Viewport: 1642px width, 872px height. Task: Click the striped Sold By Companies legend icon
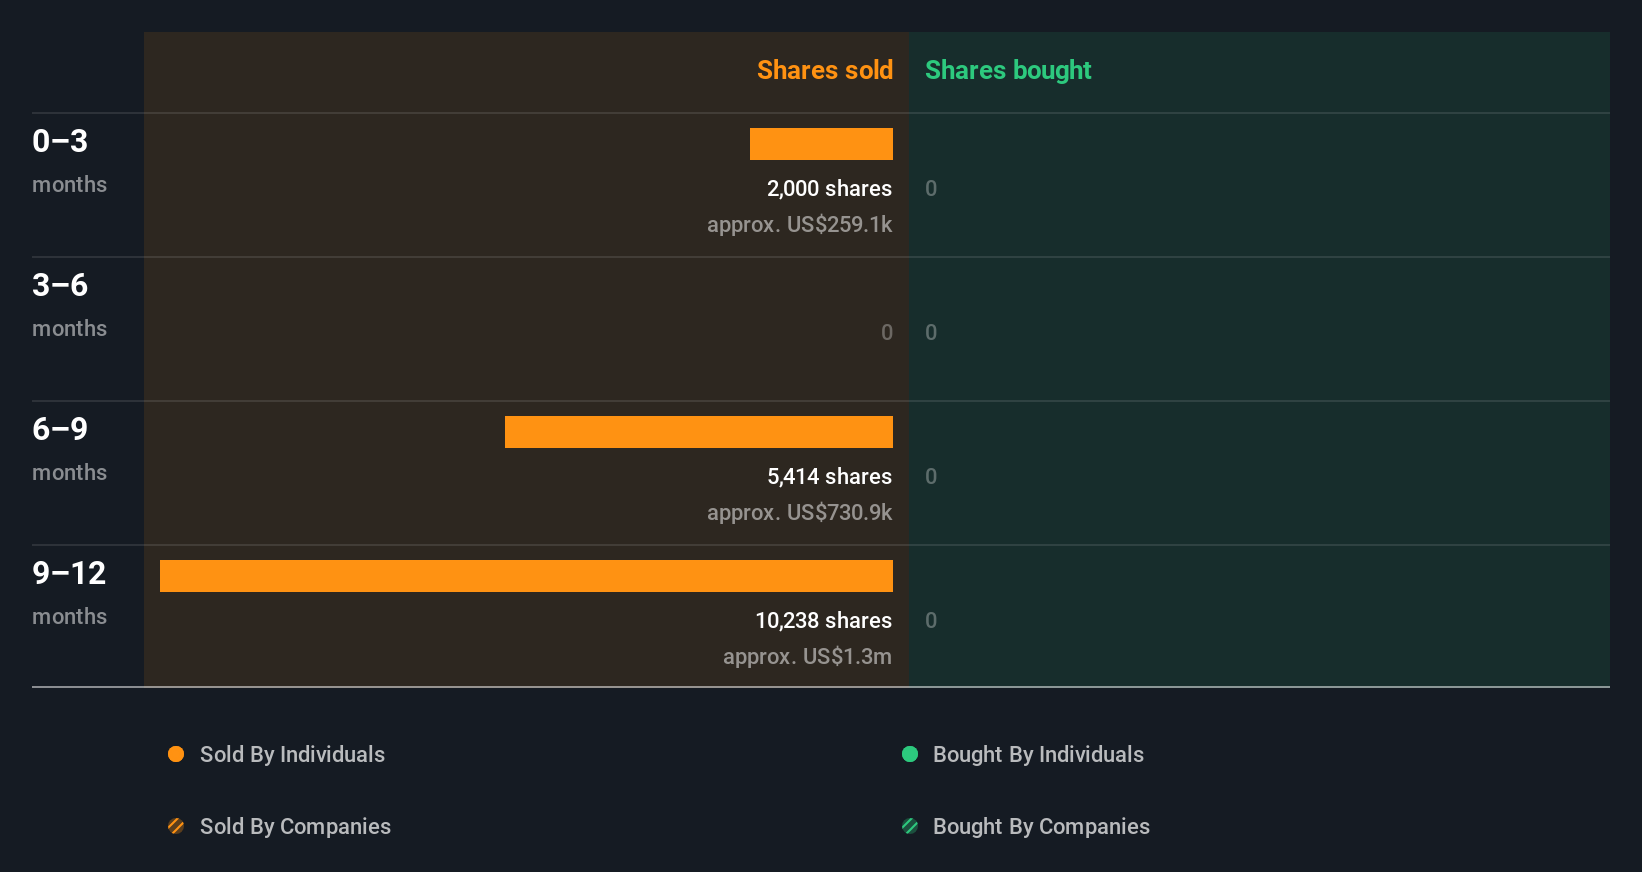pos(176,826)
